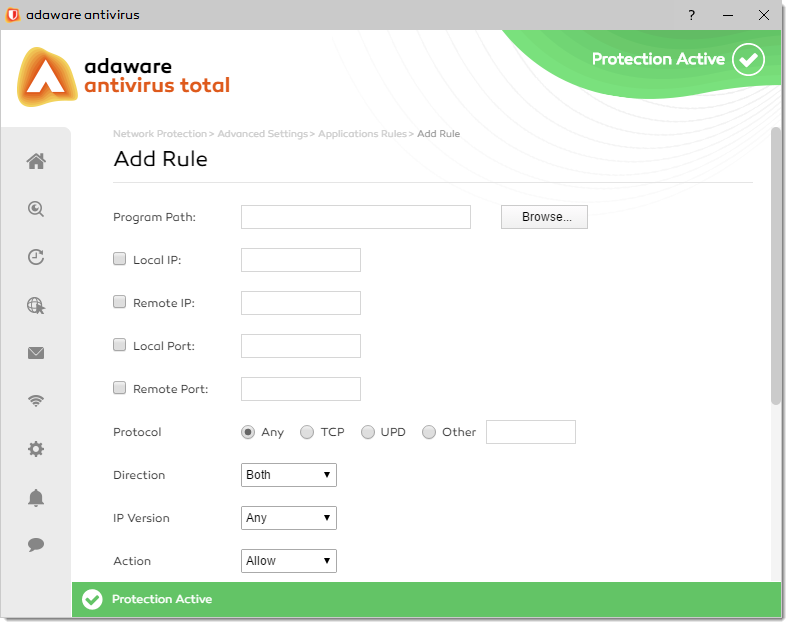Enable the Local IP checkbox

tap(119, 259)
